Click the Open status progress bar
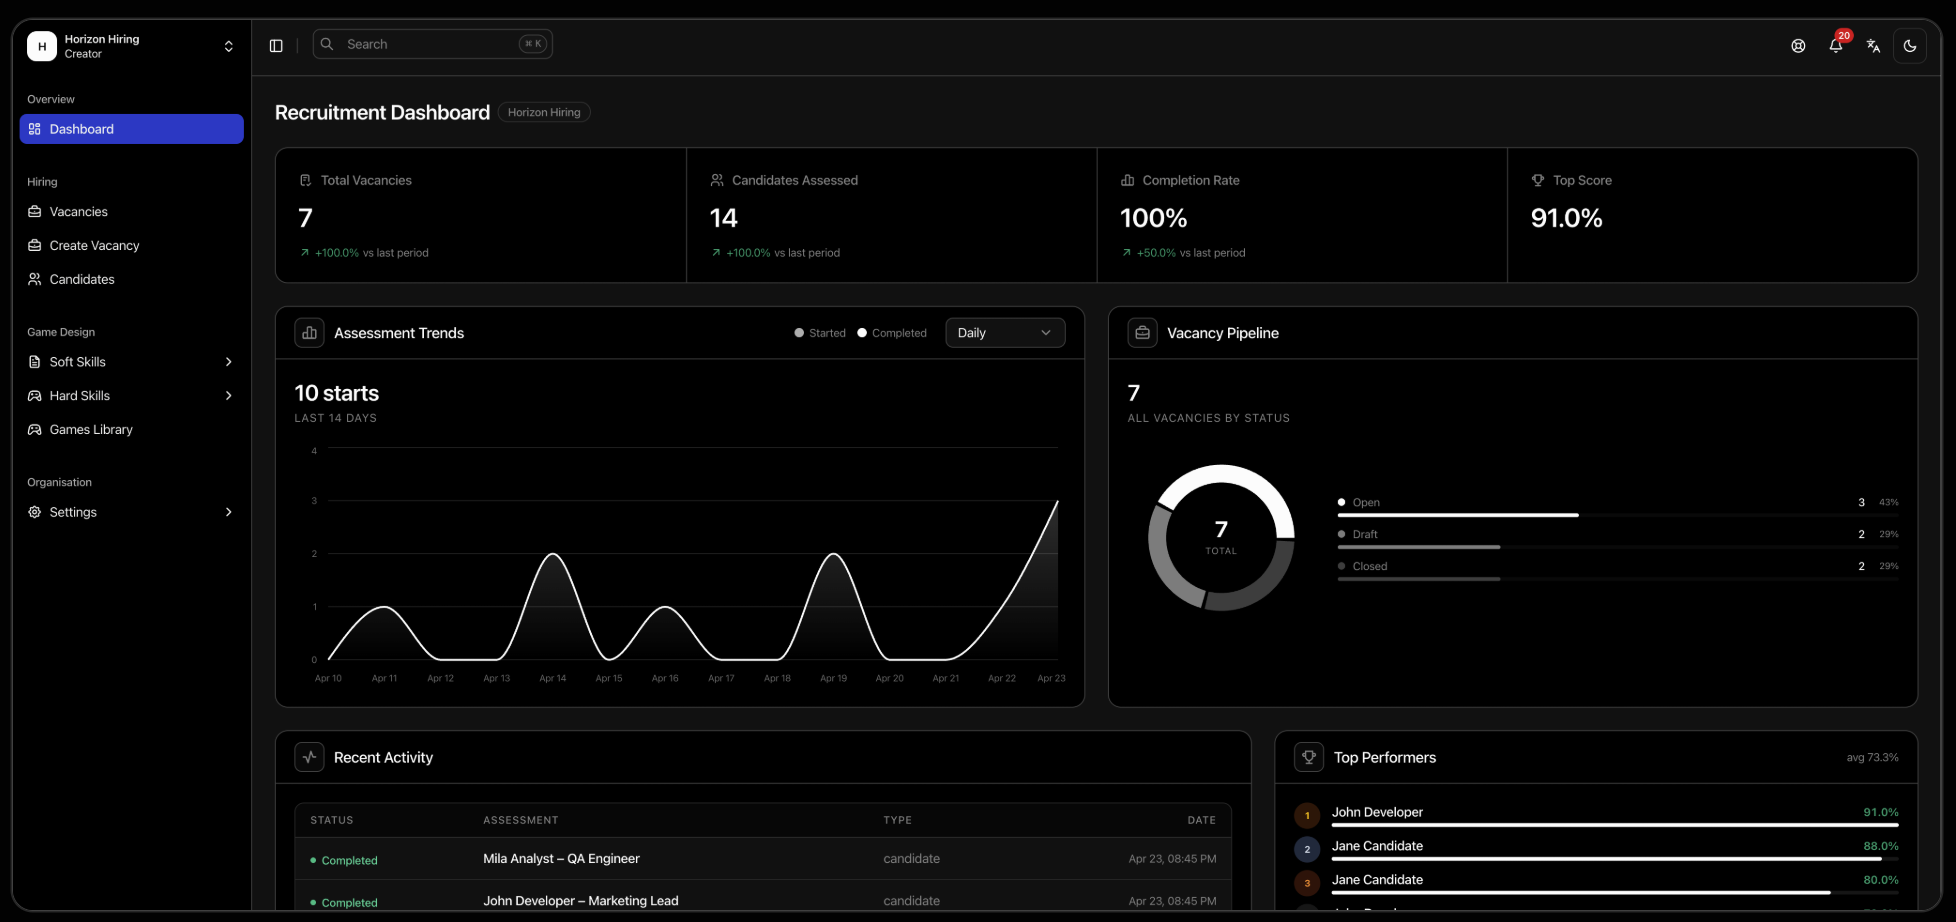The width and height of the screenshot is (1956, 922). [x=1618, y=515]
